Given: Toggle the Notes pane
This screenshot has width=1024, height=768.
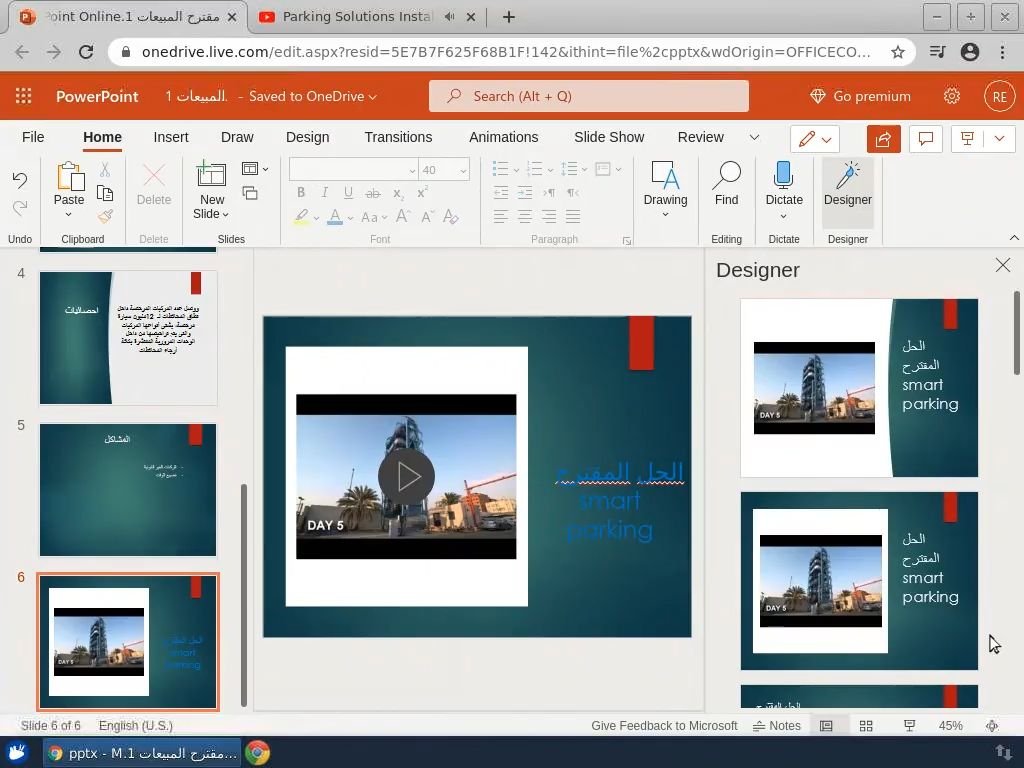Looking at the screenshot, I should 777,726.
